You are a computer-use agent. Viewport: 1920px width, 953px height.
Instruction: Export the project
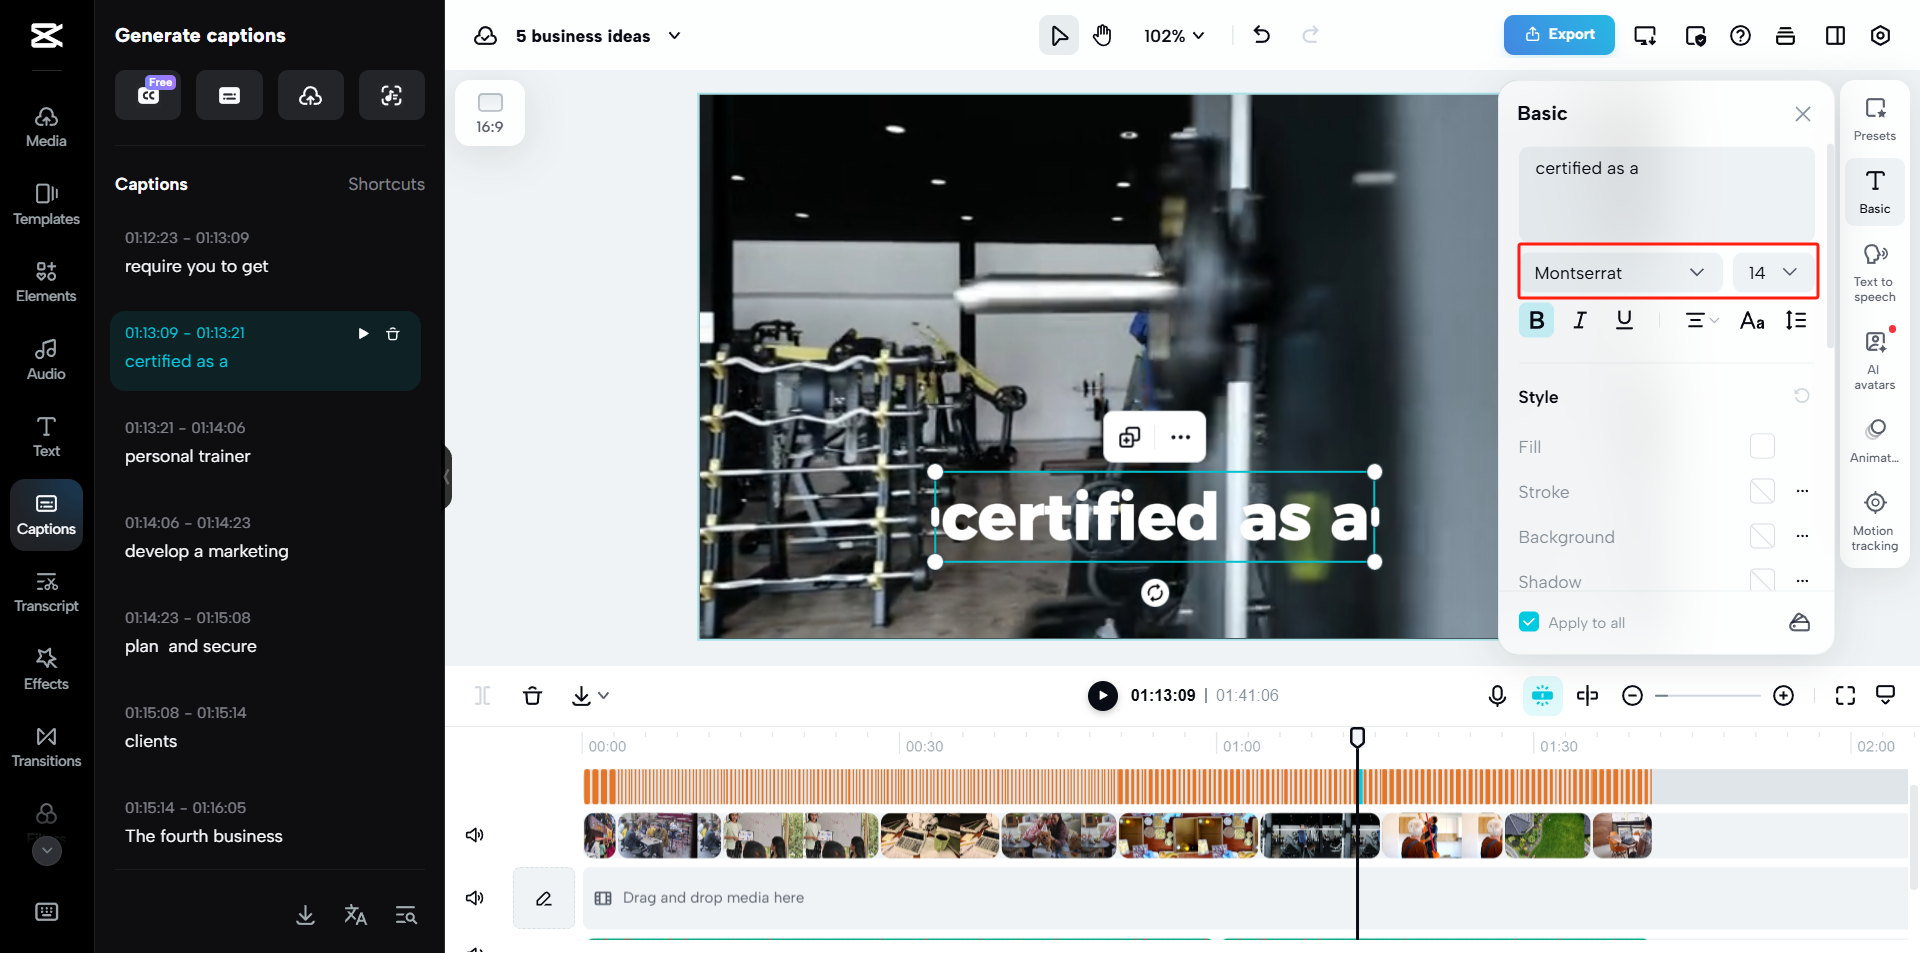tap(1559, 35)
